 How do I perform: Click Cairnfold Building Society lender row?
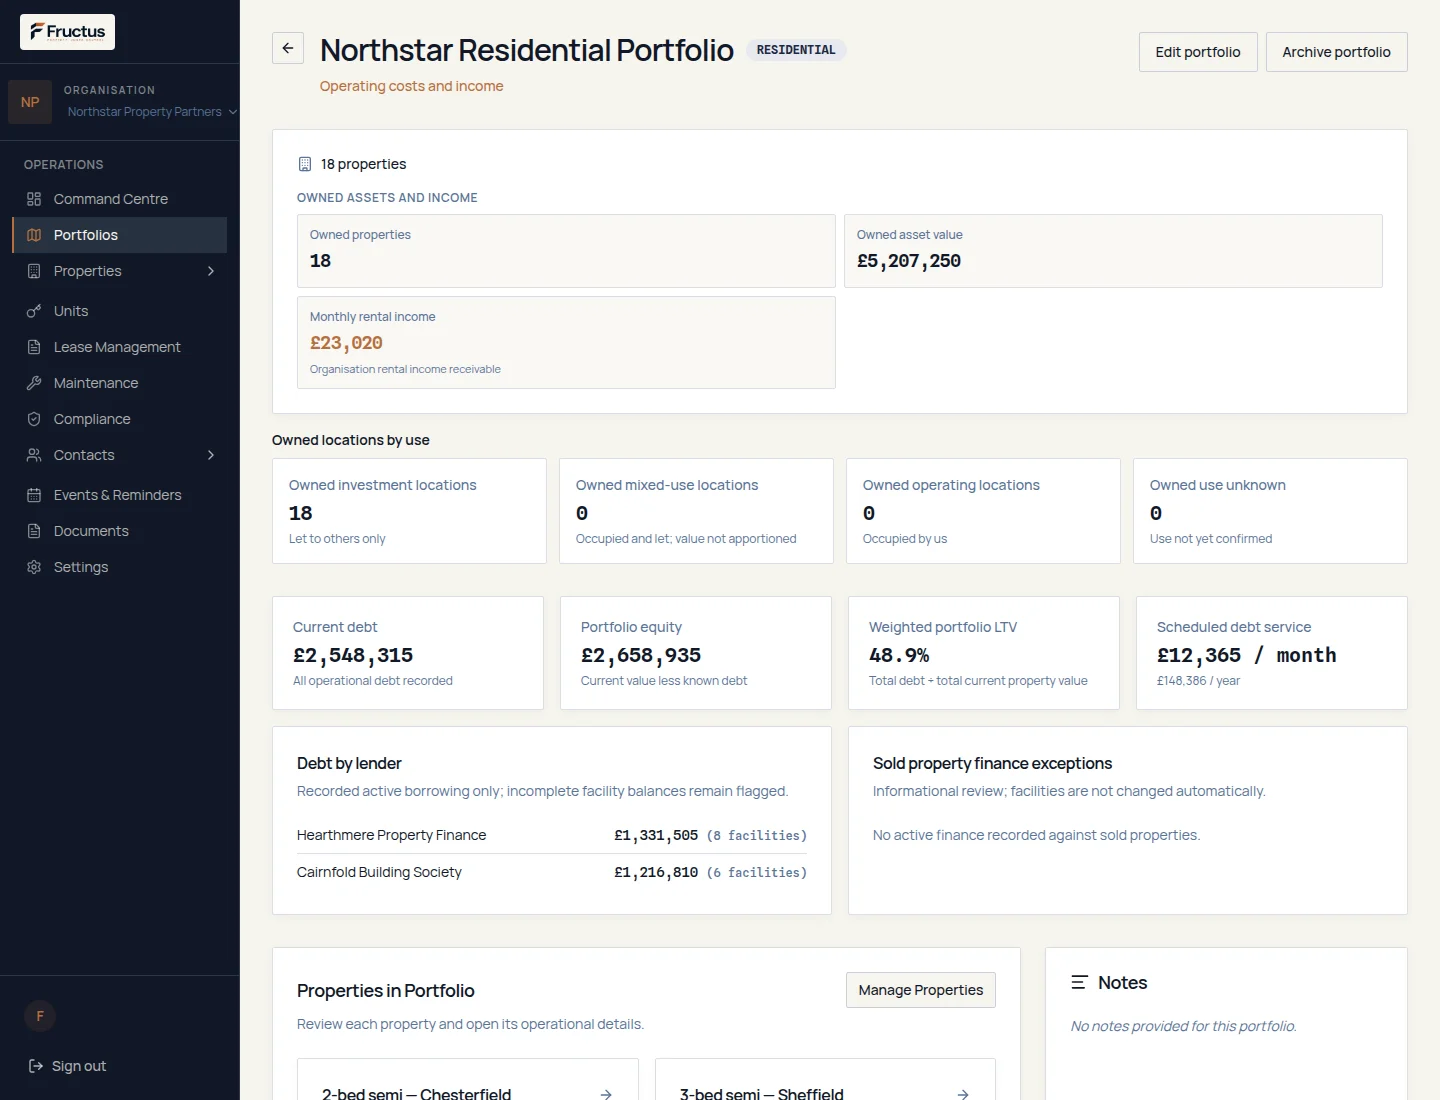(552, 872)
